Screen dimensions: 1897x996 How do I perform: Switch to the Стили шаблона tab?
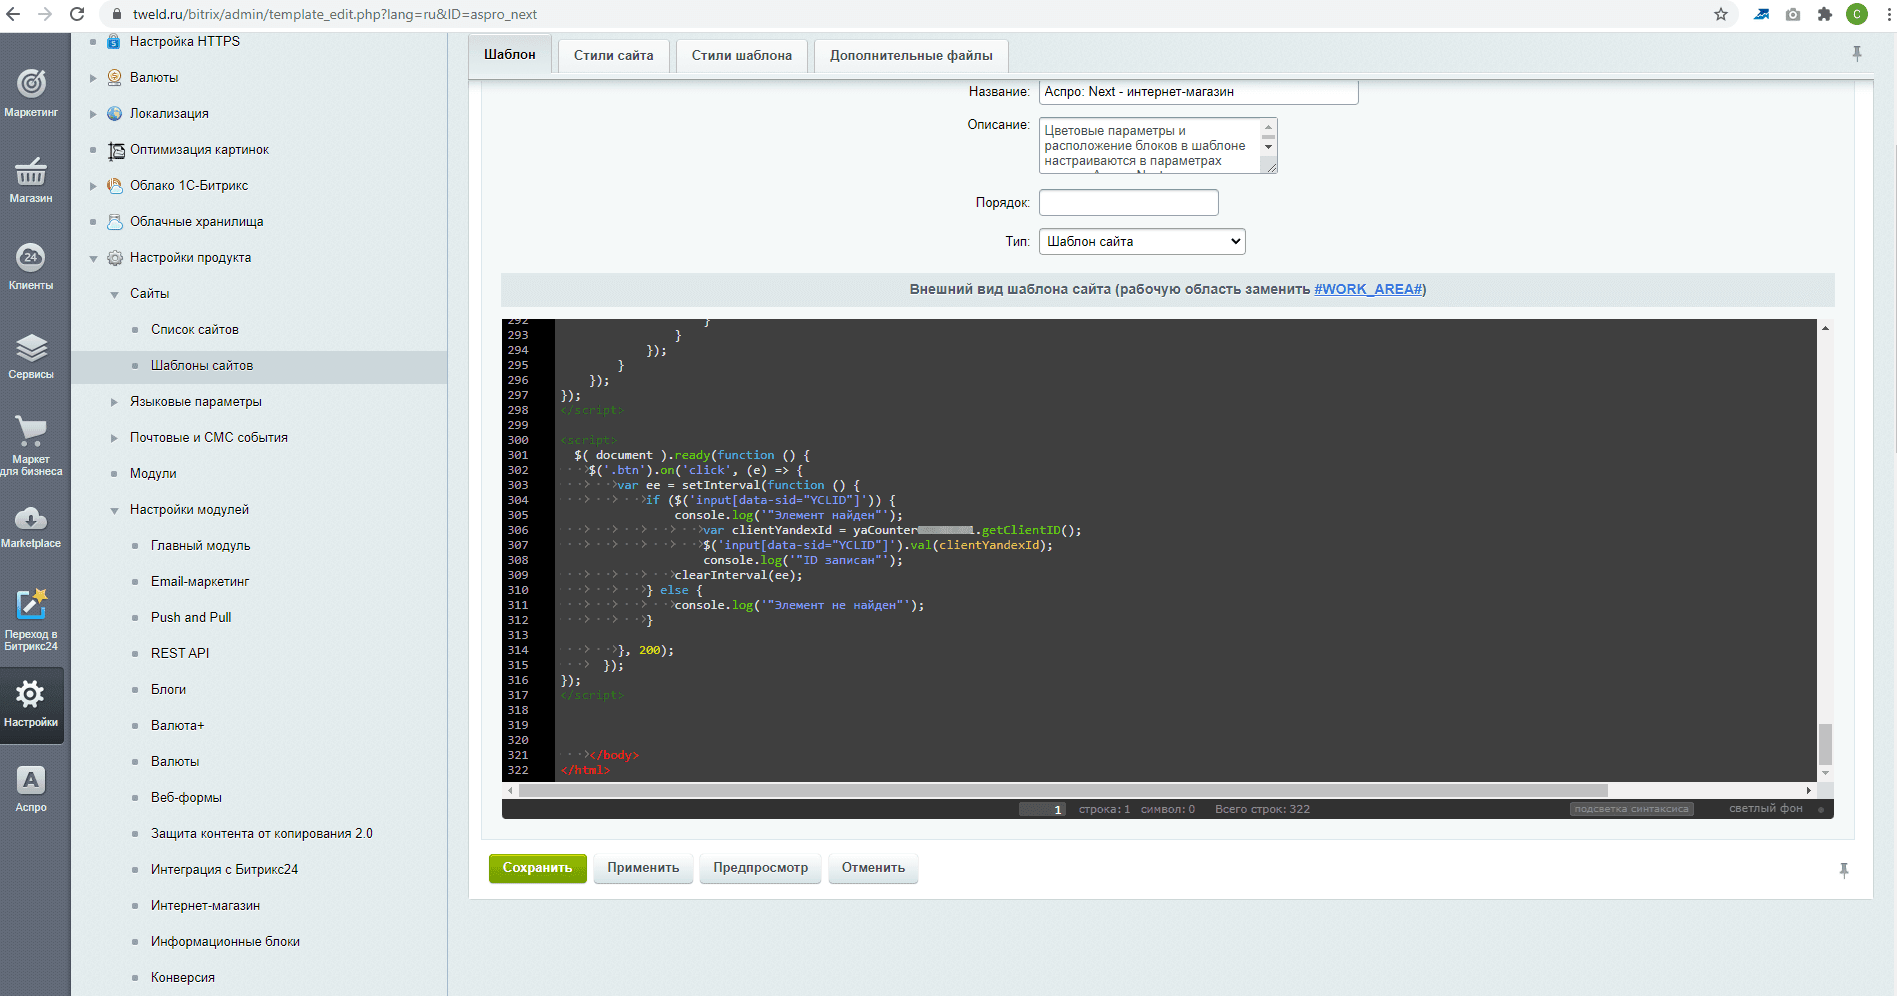[742, 56]
